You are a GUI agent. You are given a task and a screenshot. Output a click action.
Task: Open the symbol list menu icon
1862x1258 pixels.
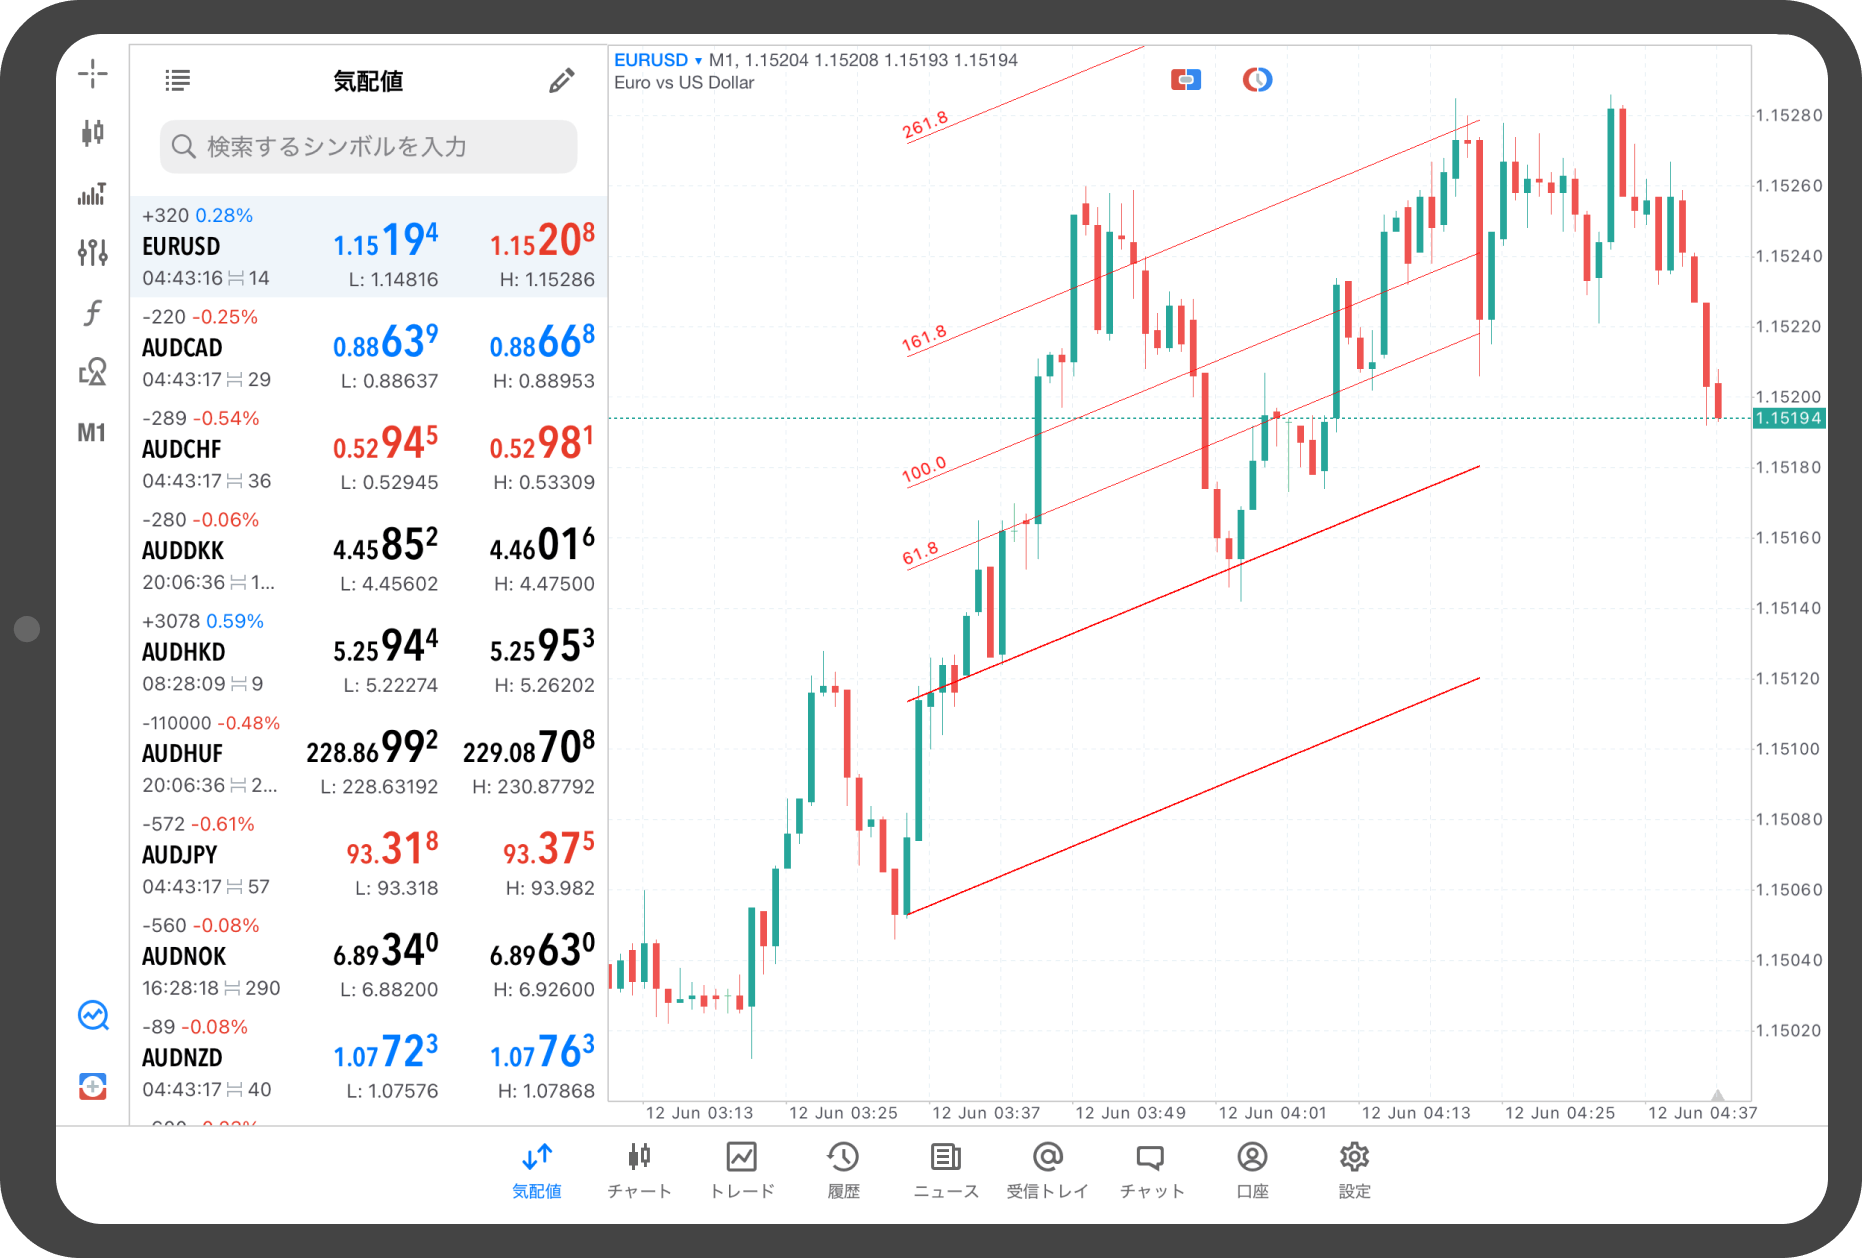tap(177, 81)
